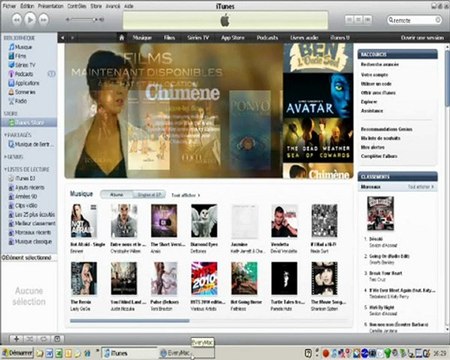This screenshot has height=360, width=450.
Task: Click the volume slider
Action: (x=83, y=20)
